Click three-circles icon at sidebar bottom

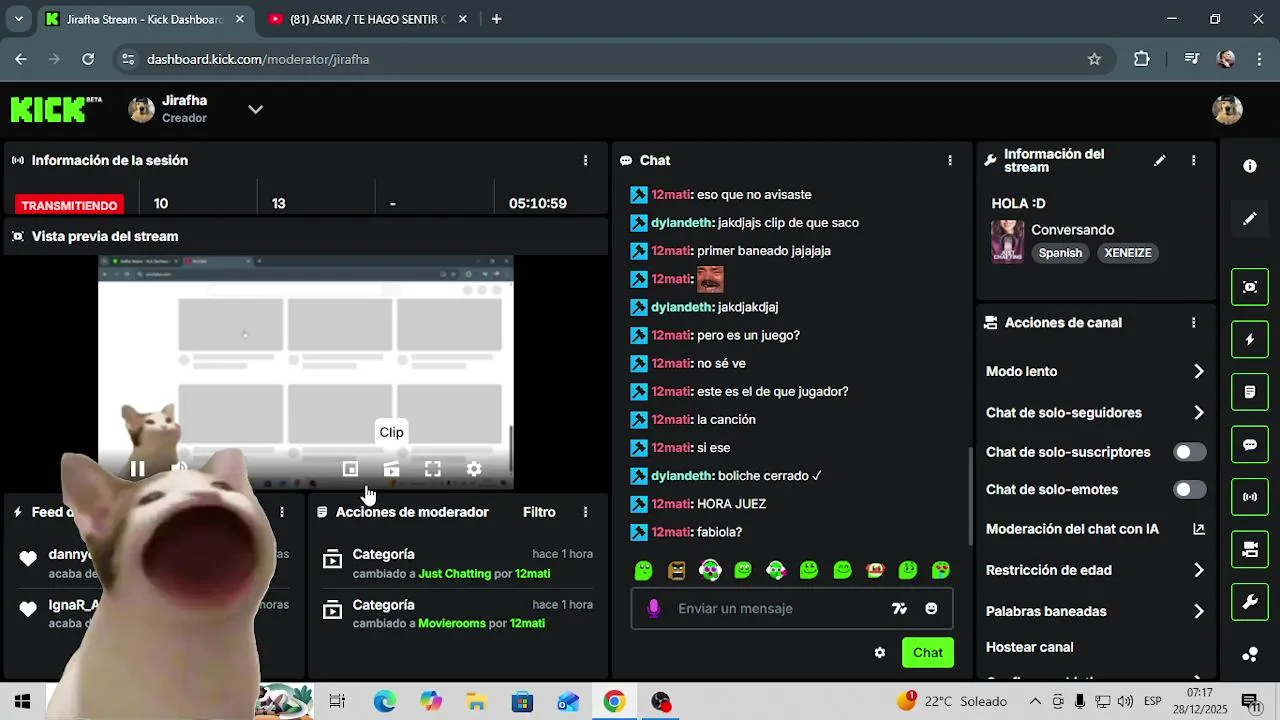pos(1250,654)
